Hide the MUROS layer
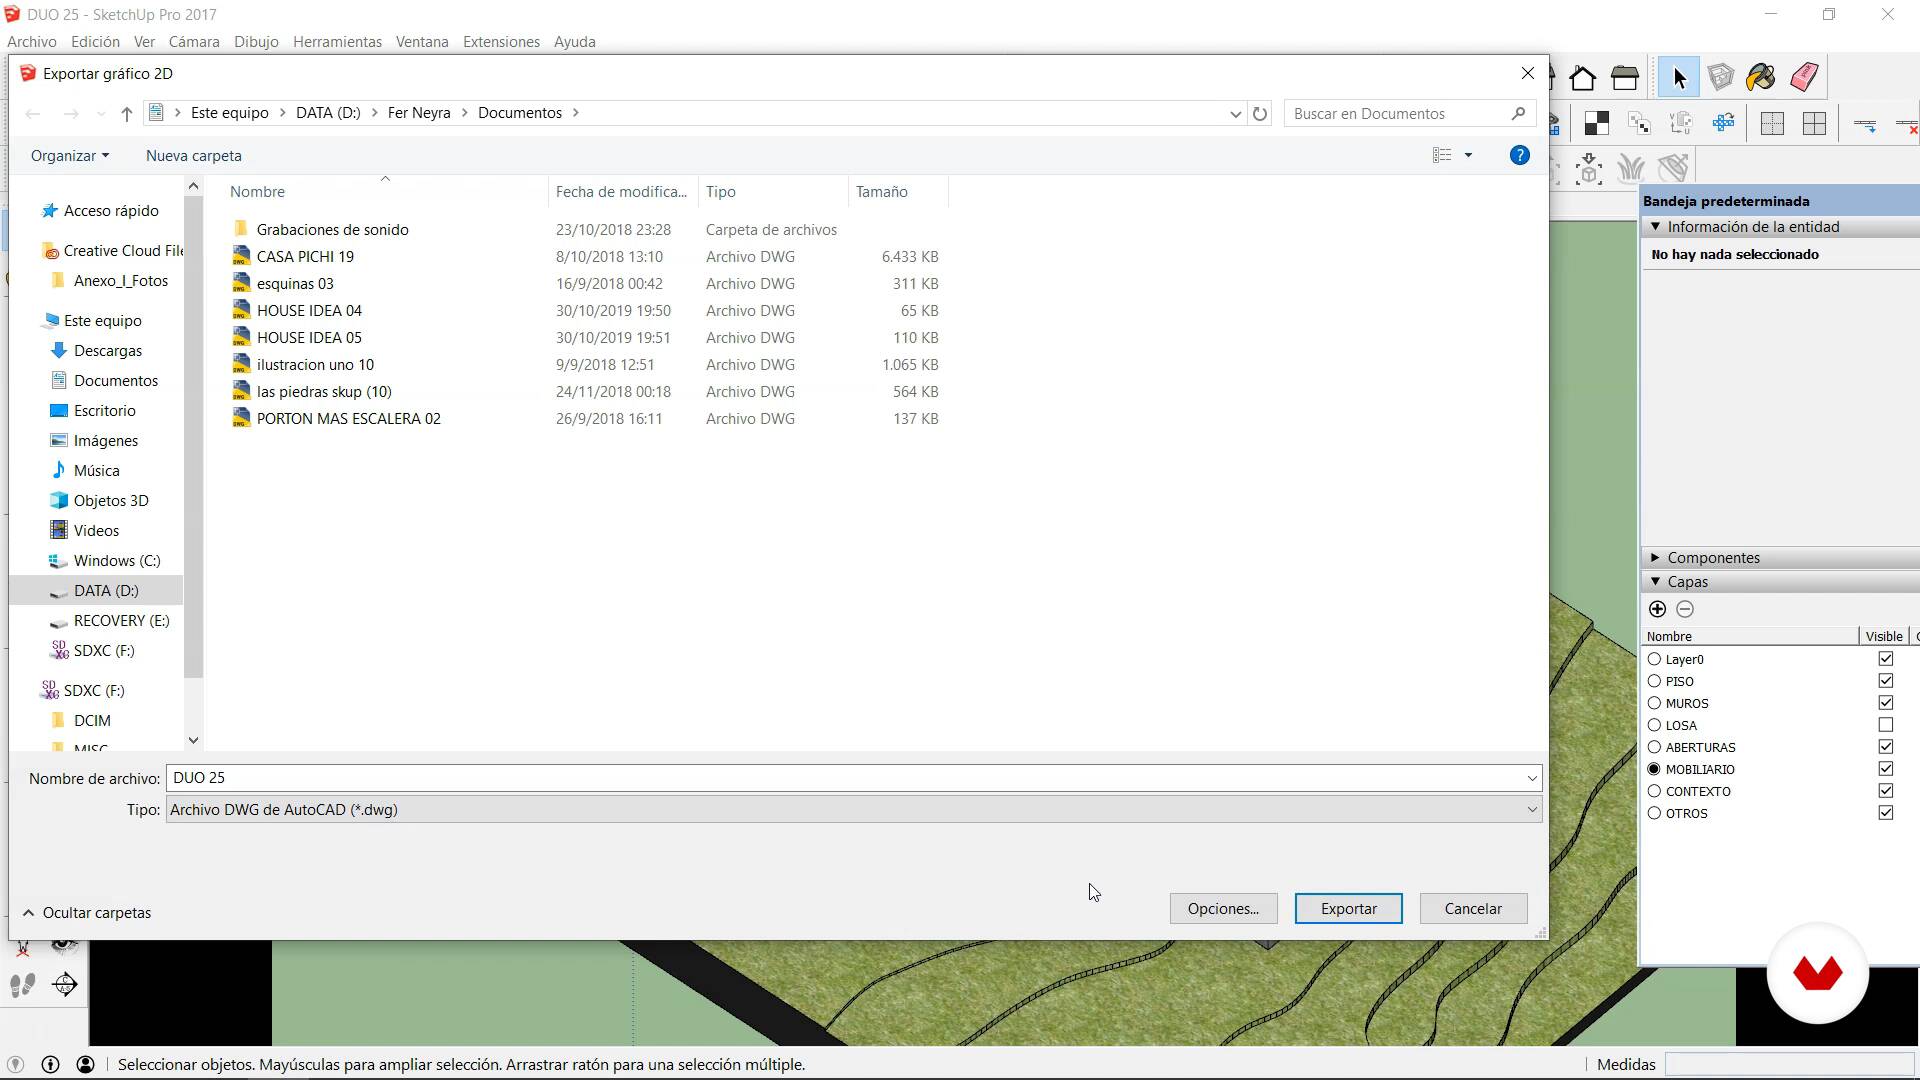1920x1080 pixels. pyautogui.click(x=1886, y=703)
